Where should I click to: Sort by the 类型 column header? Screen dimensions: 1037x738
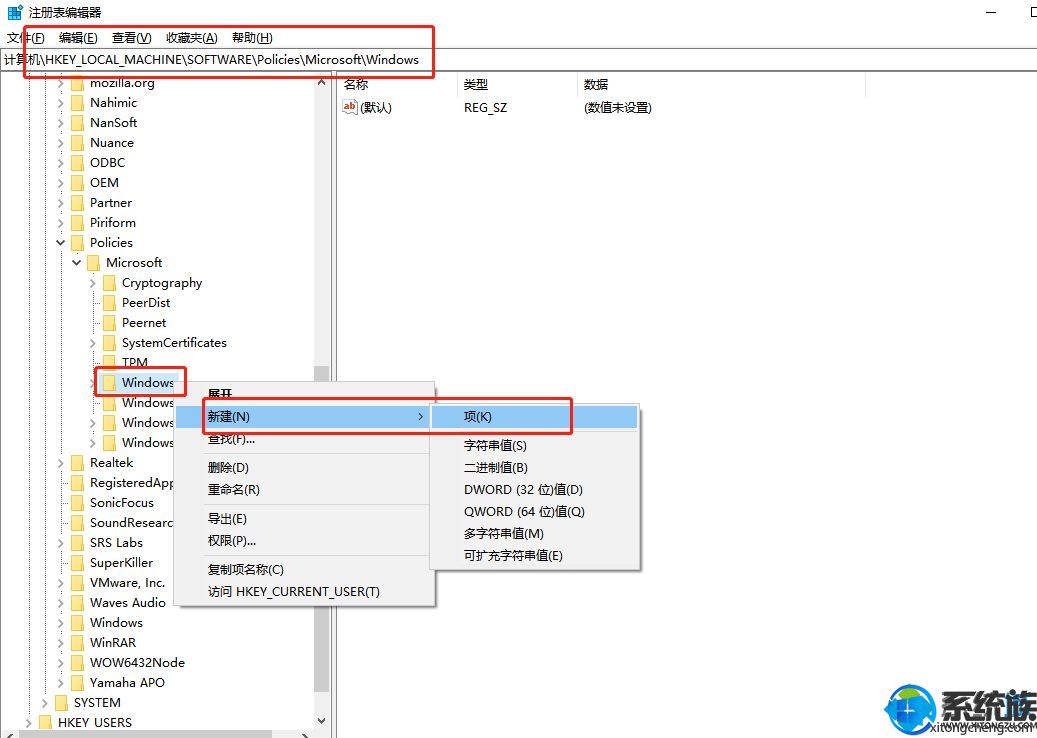517,84
